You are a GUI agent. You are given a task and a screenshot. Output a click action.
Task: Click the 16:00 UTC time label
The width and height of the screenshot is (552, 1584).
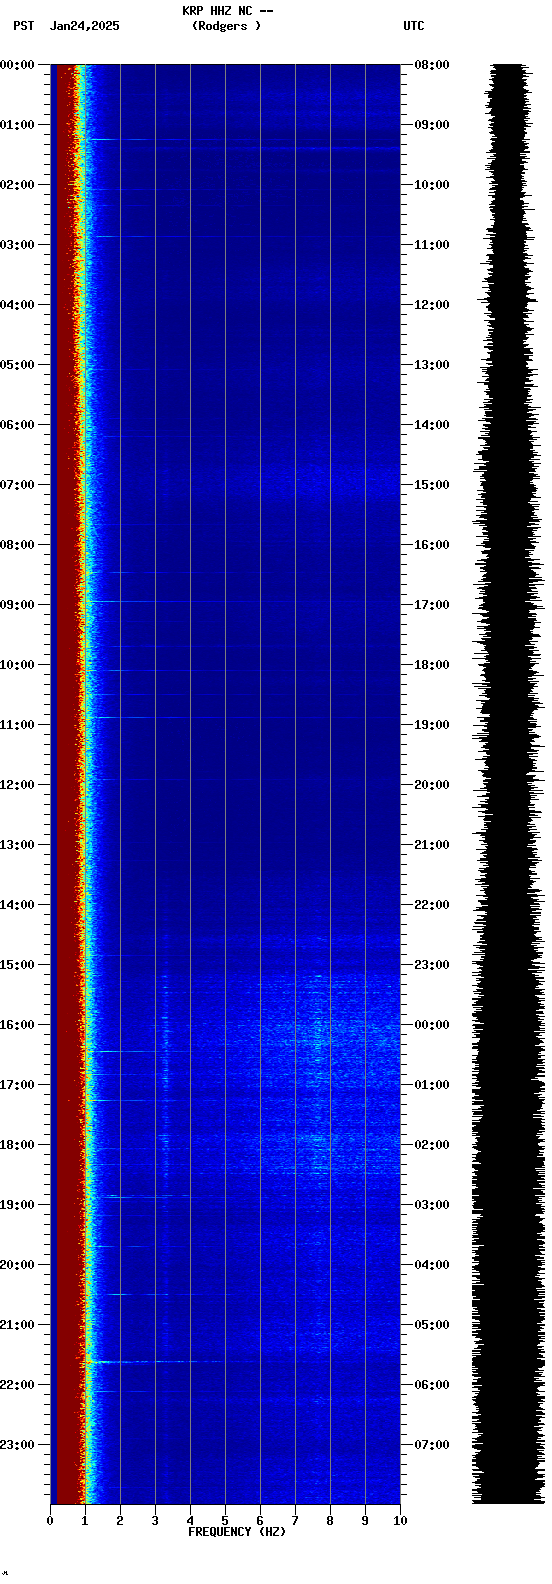pyautogui.click(x=432, y=545)
